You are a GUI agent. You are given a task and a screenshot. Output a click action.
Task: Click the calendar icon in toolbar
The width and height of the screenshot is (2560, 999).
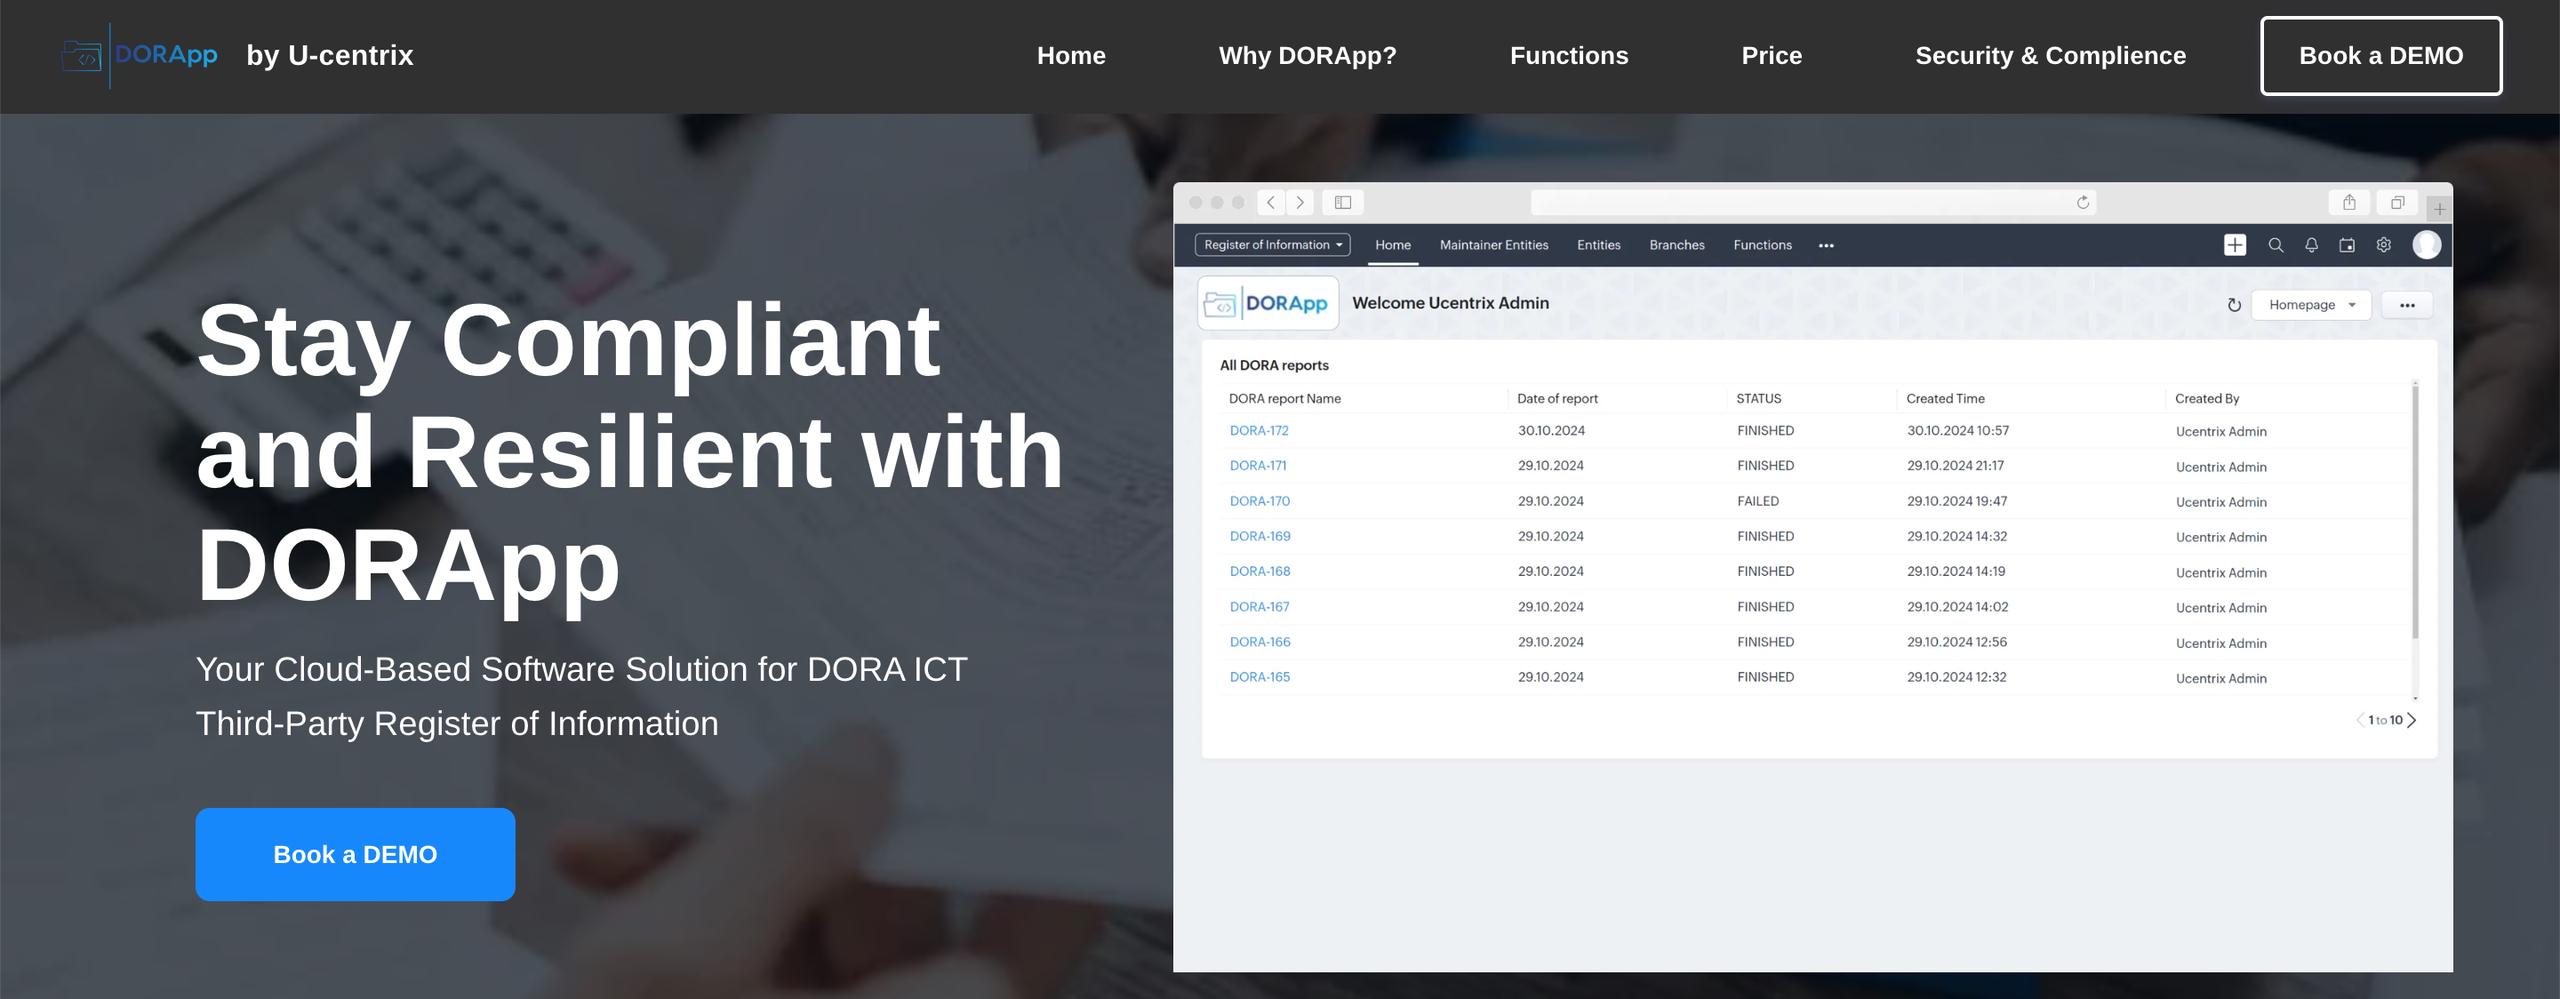[x=2347, y=245]
